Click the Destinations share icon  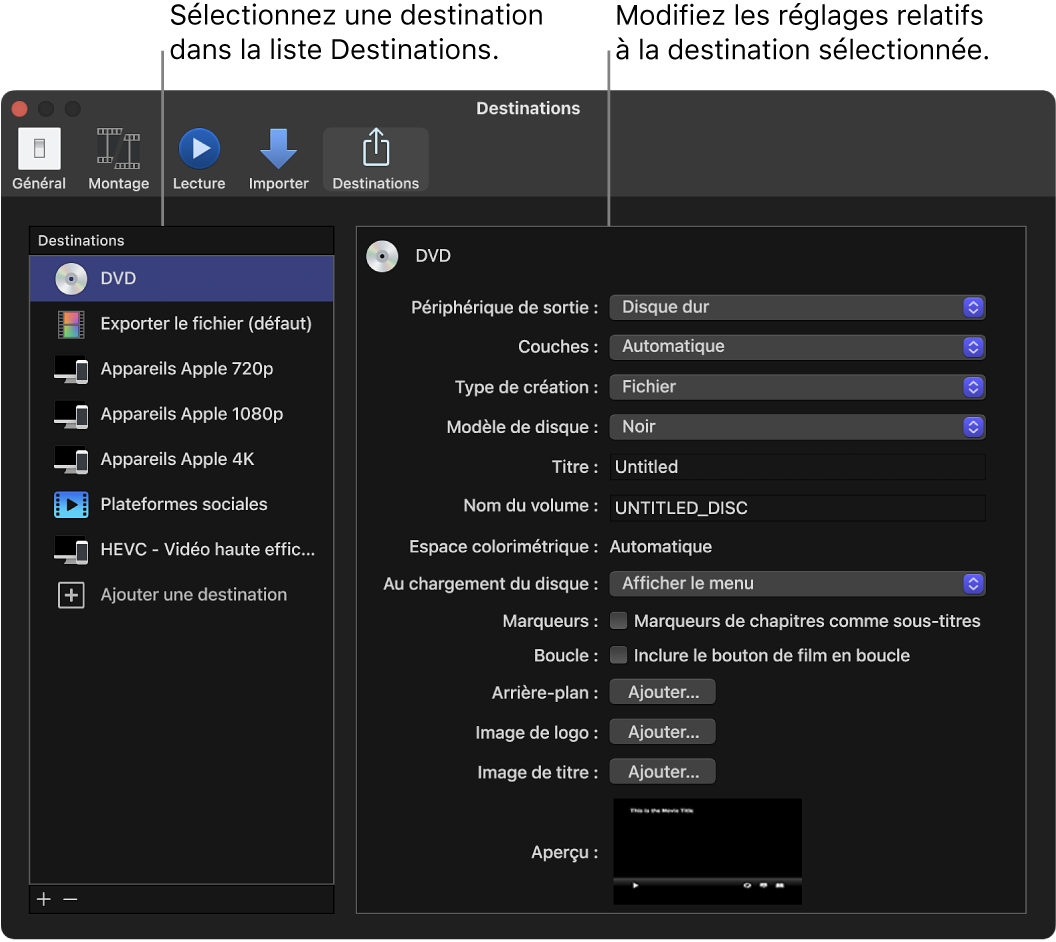[x=375, y=150]
